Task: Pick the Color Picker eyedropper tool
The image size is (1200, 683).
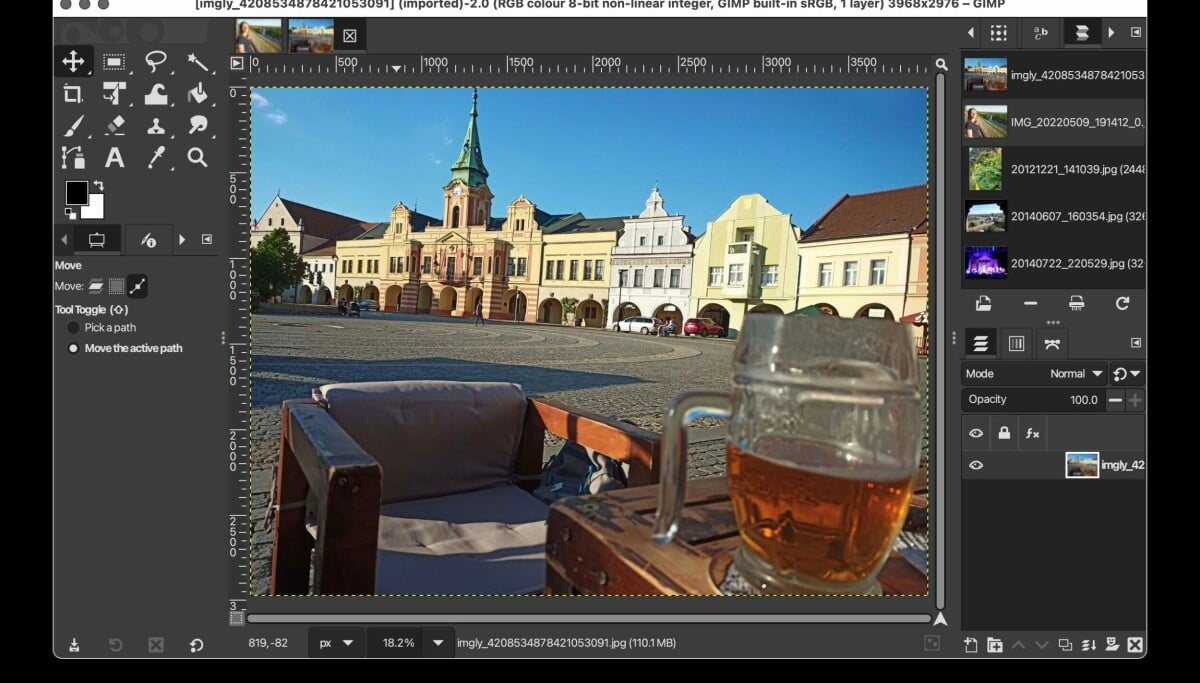Action: [156, 157]
